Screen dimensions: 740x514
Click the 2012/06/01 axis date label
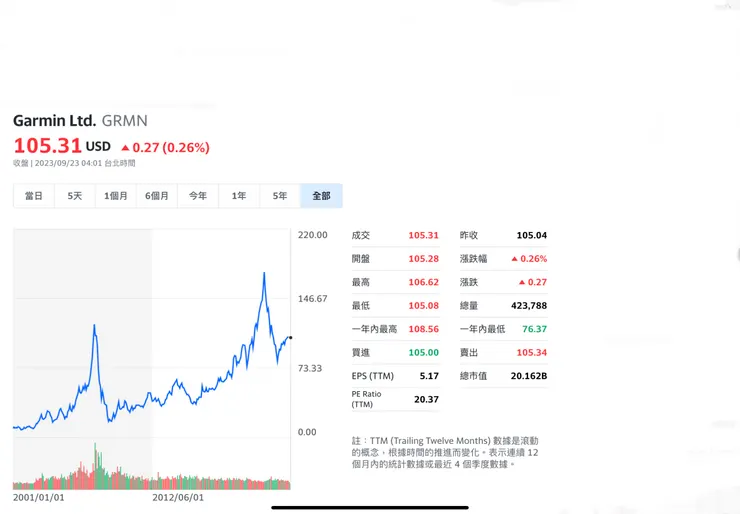[x=178, y=497]
